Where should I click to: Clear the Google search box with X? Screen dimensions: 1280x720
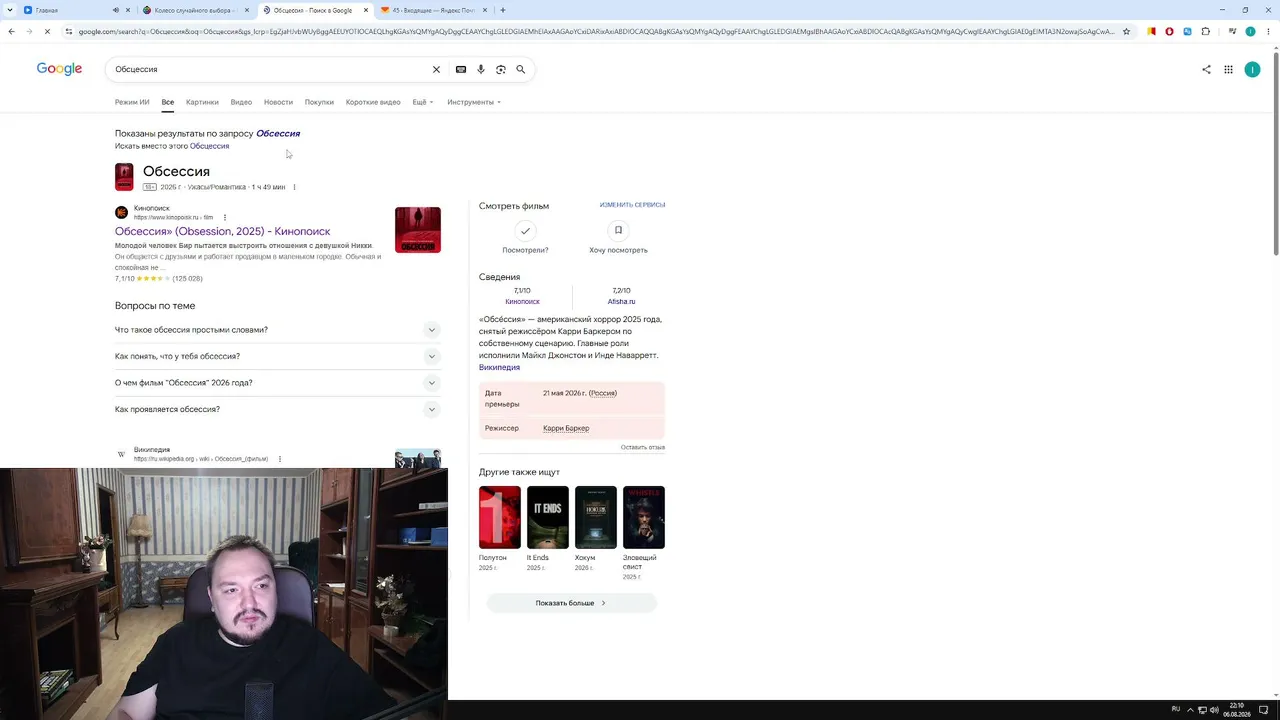[x=436, y=69]
